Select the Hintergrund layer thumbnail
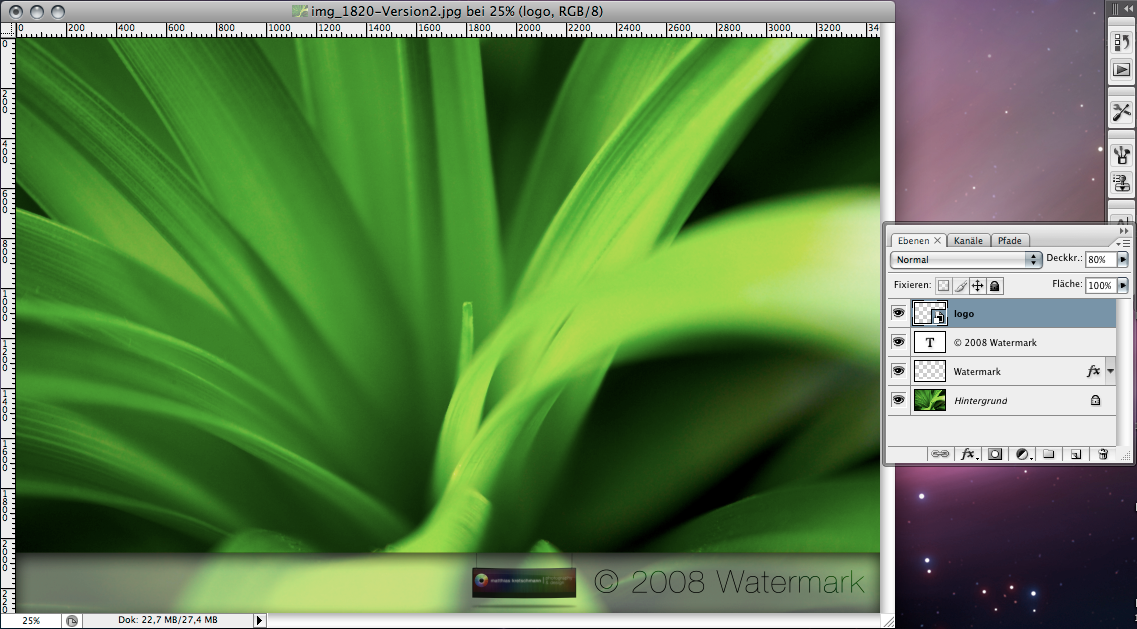The height and width of the screenshot is (629, 1137). pos(930,400)
